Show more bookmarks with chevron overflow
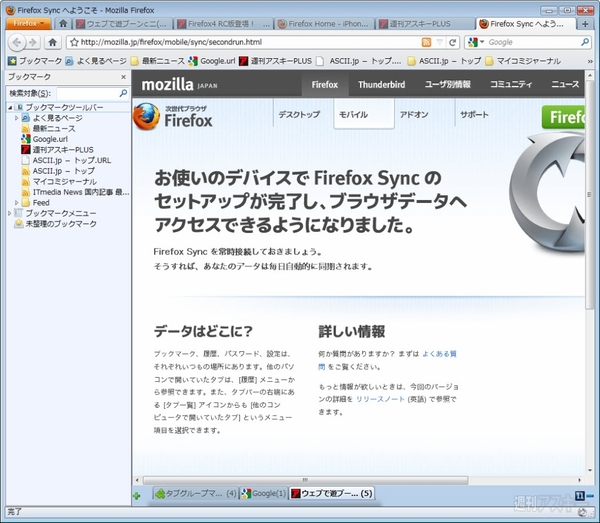This screenshot has width=600, height=523. [x=590, y=61]
